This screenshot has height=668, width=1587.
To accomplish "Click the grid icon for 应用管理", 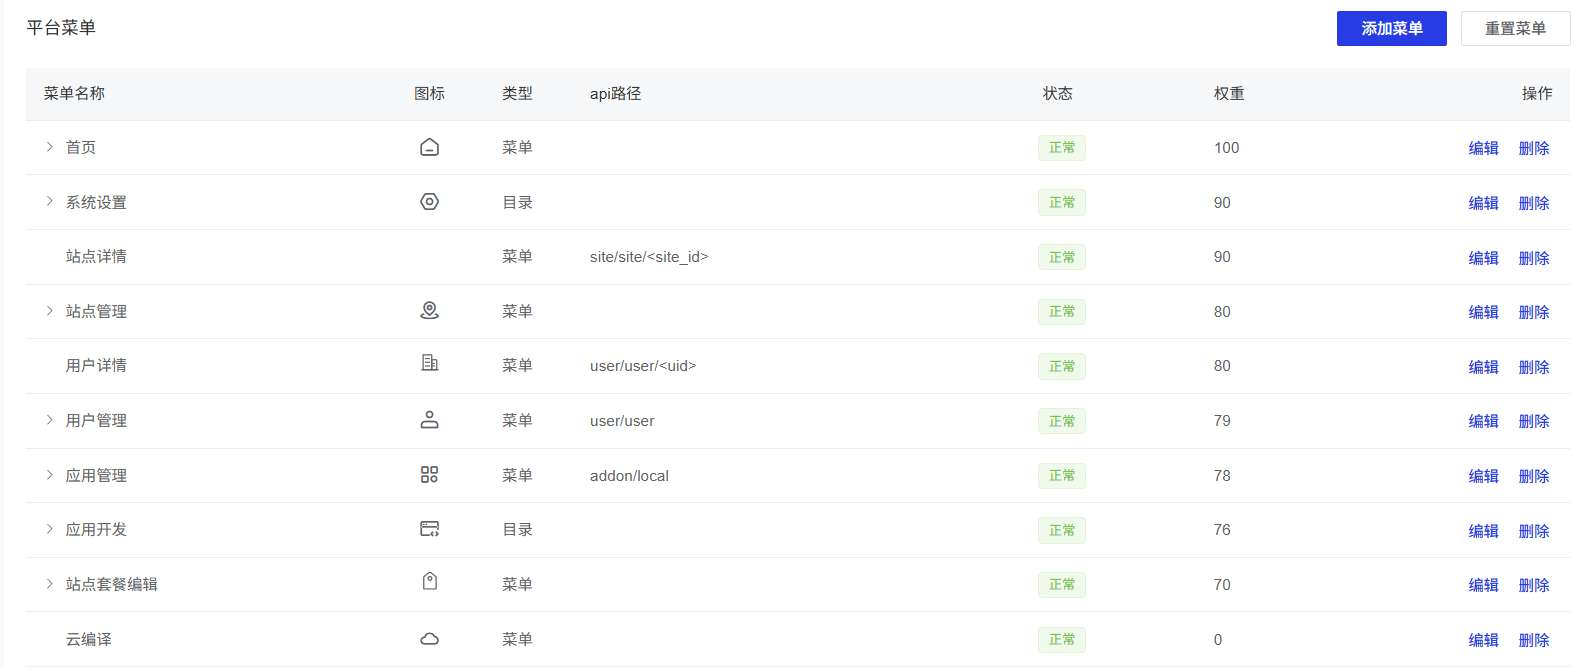I will pyautogui.click(x=429, y=475).
